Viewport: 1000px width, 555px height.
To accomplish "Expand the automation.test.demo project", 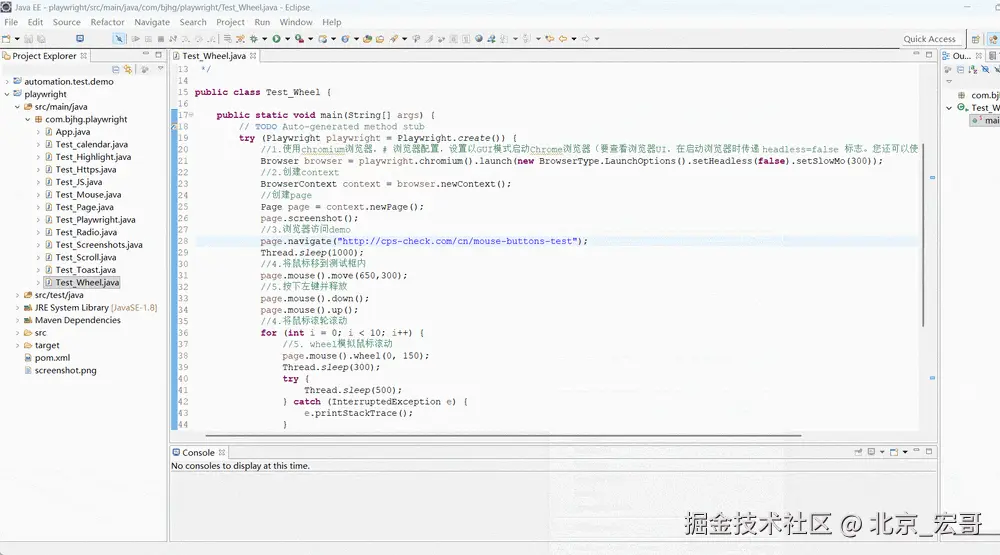I will [x=7, y=82].
